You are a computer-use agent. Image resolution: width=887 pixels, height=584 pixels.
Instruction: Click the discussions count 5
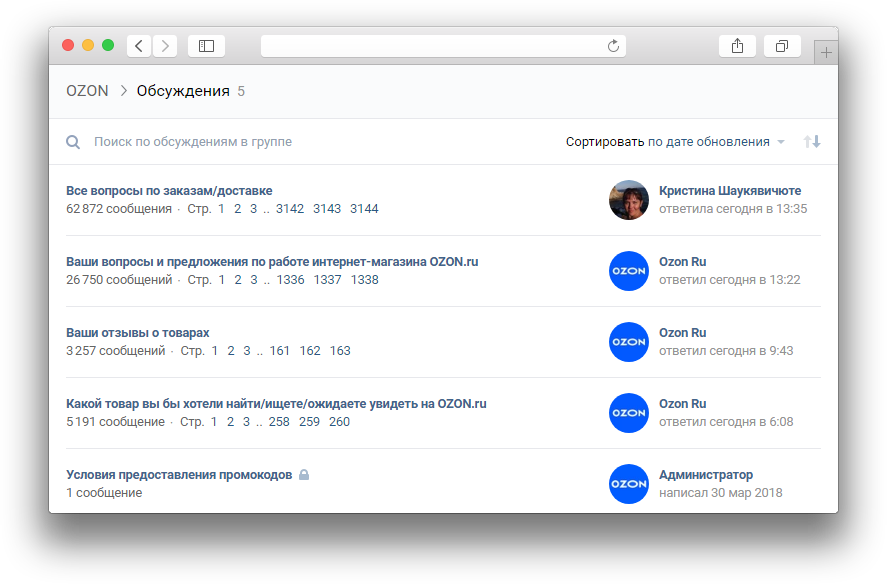coord(241,91)
